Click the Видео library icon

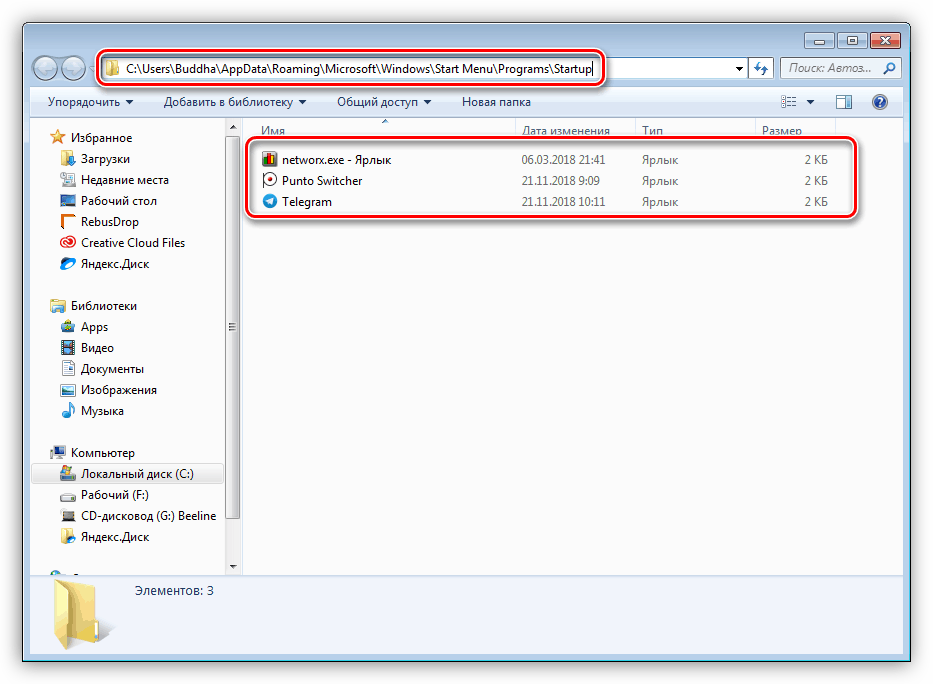point(68,347)
